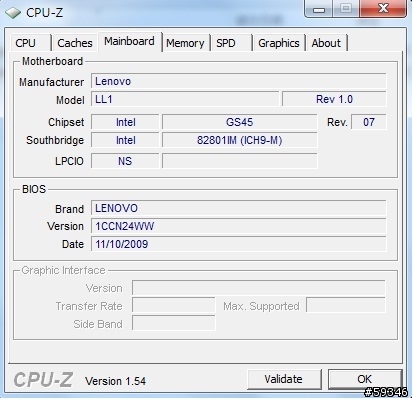The height and width of the screenshot is (400, 413).
Task: Click the OK button
Action: click(x=365, y=379)
